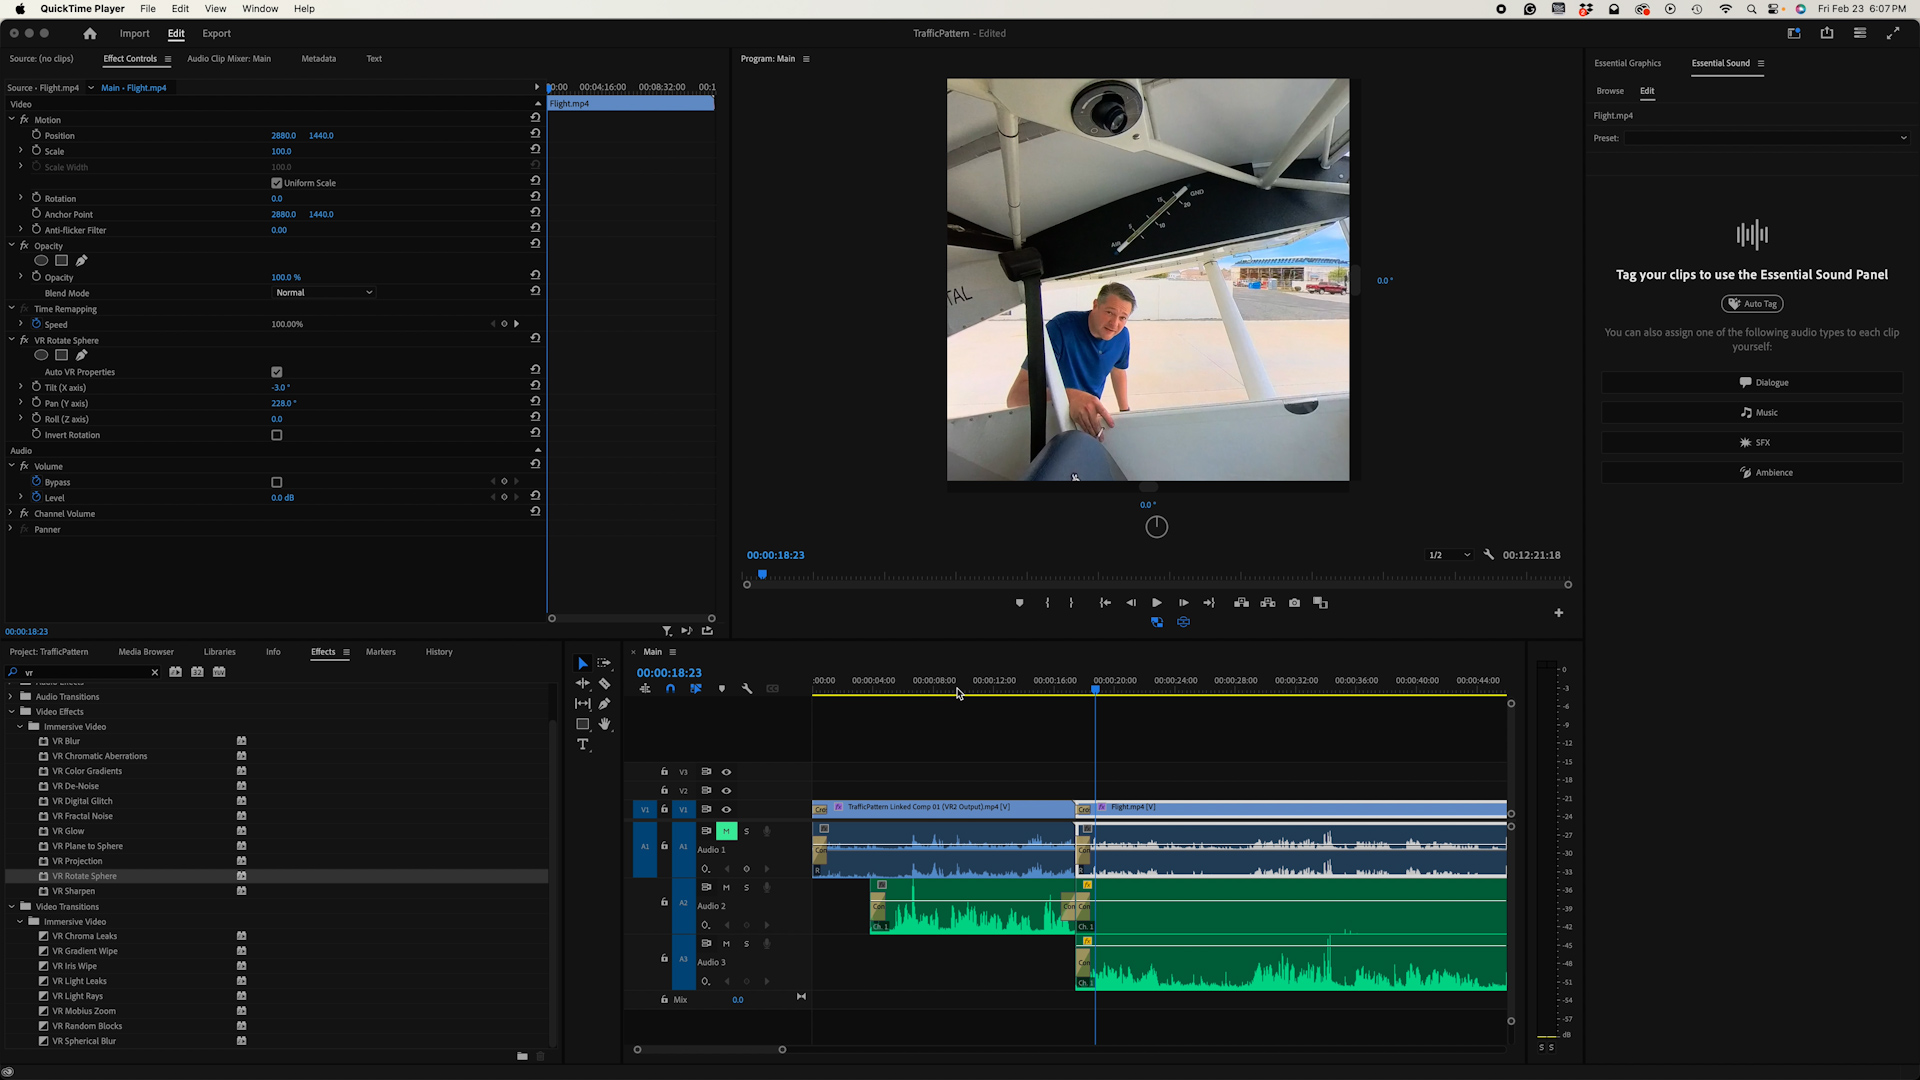Open Audio Clip Mixer: Main tab
Viewport: 1920px width, 1080px height.
229,59
